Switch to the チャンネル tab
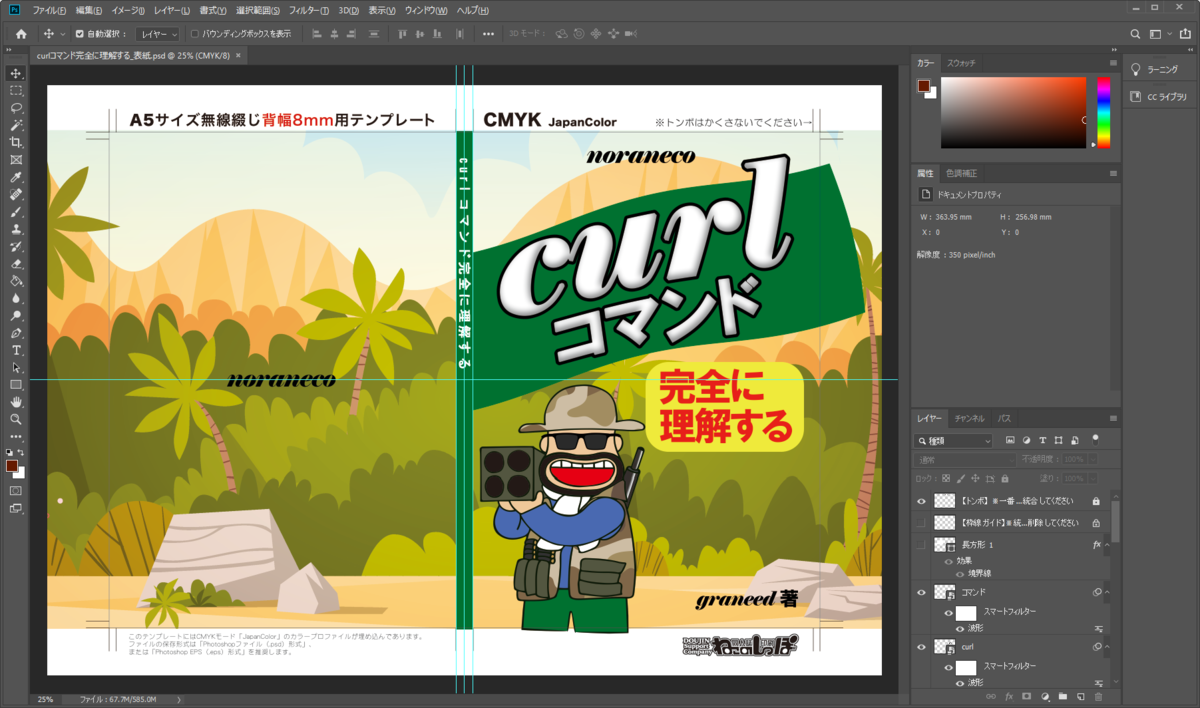Screen dimensions: 1200x708 pyautogui.click(x=969, y=418)
